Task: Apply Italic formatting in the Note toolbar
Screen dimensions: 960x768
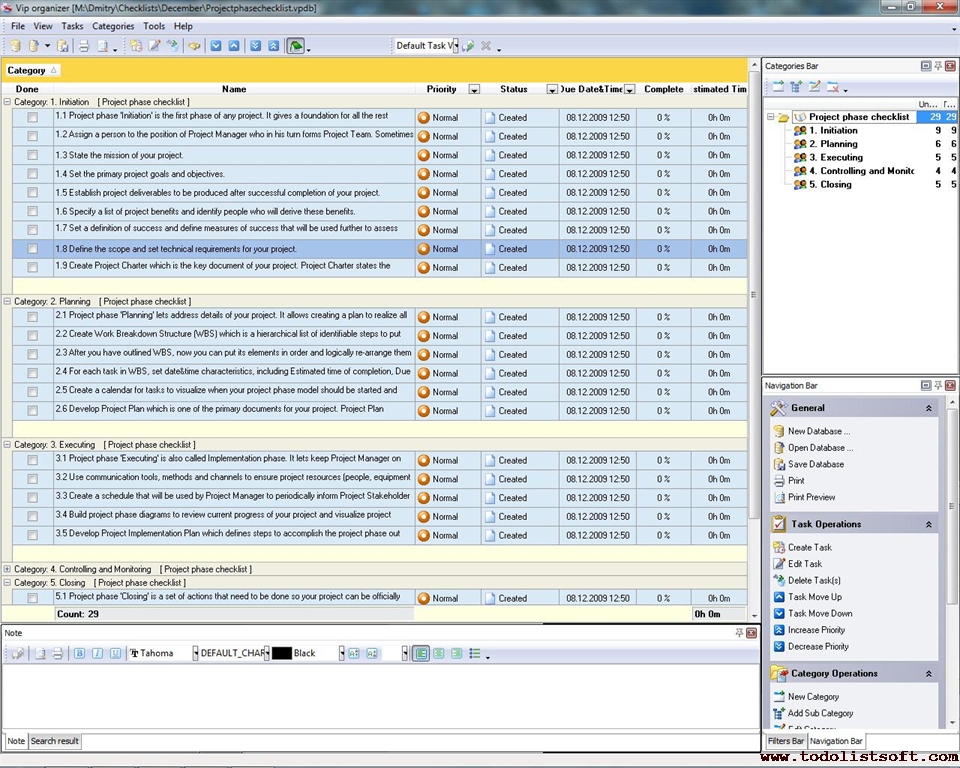Action: (96, 652)
